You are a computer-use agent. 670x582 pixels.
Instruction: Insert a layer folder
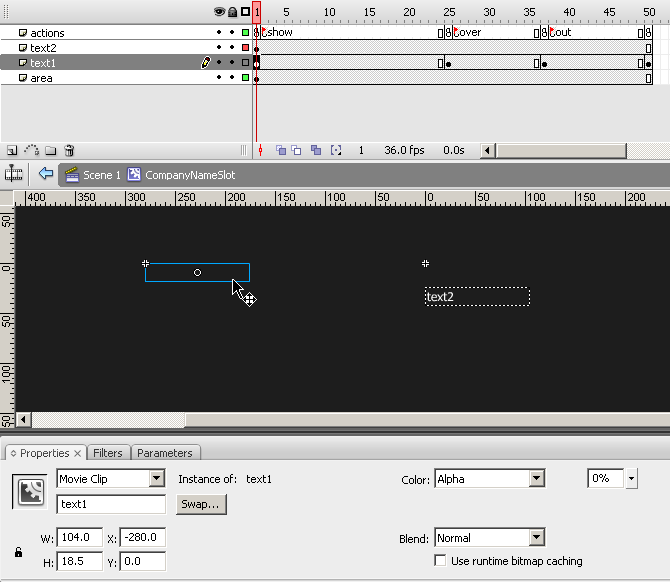(50, 151)
